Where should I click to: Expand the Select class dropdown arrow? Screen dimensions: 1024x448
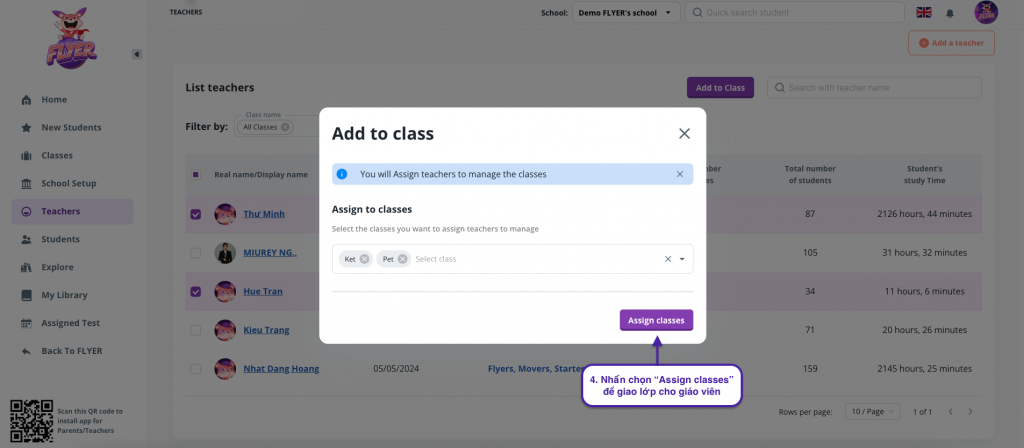[x=682, y=259]
